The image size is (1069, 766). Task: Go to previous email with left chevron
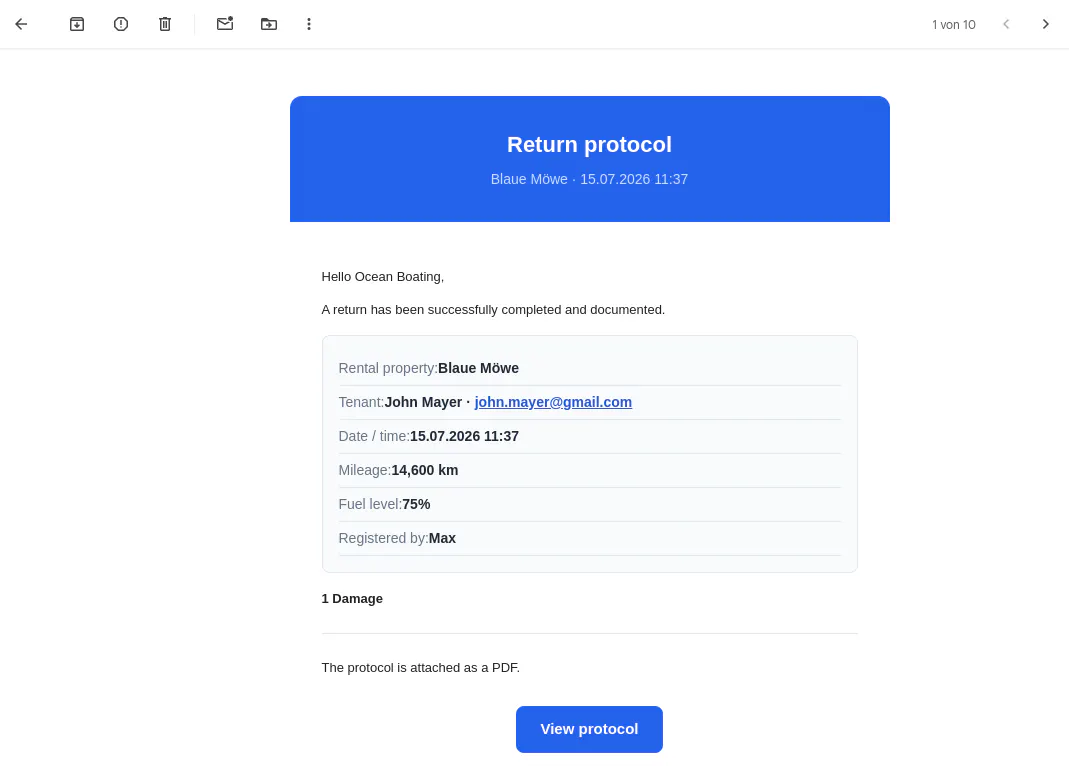[x=1006, y=25]
